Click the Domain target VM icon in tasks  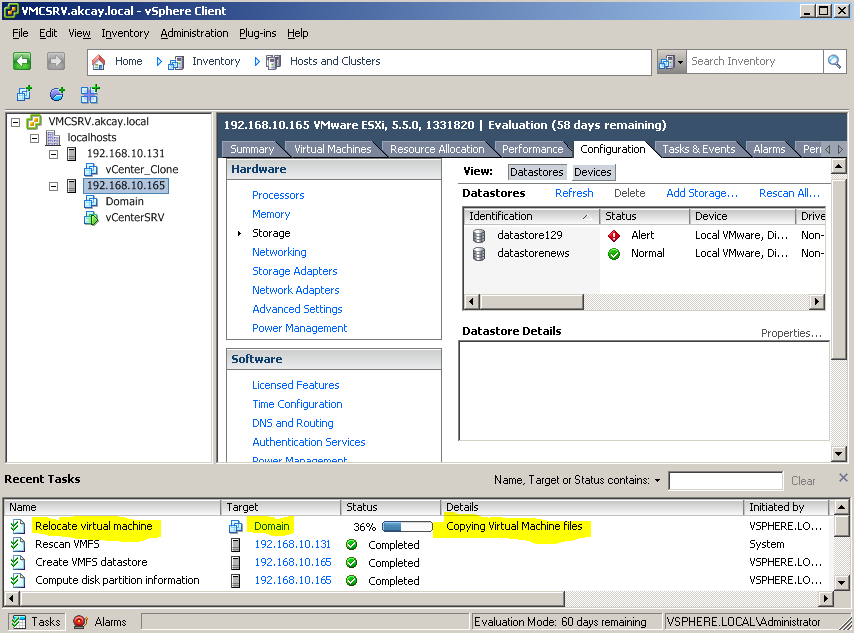235,526
